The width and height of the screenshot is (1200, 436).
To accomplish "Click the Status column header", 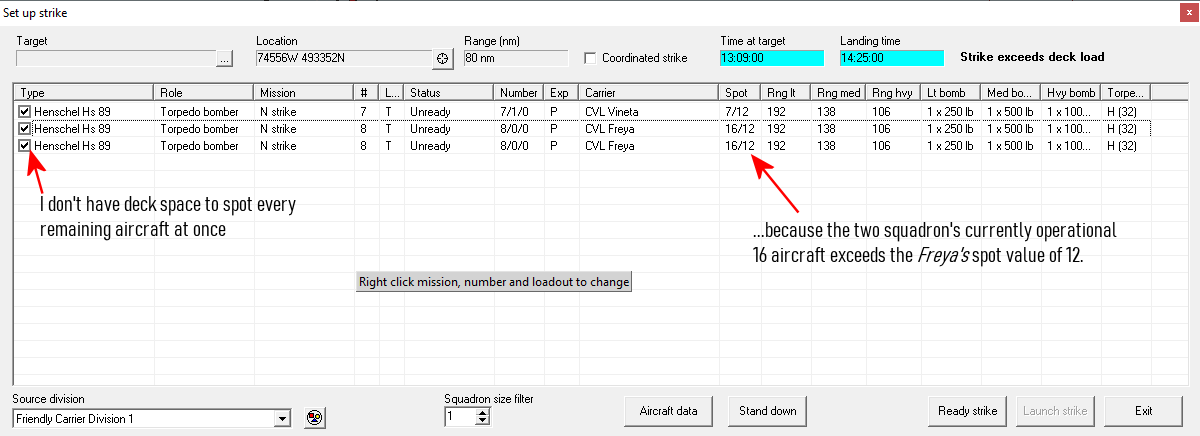I will click(448, 92).
